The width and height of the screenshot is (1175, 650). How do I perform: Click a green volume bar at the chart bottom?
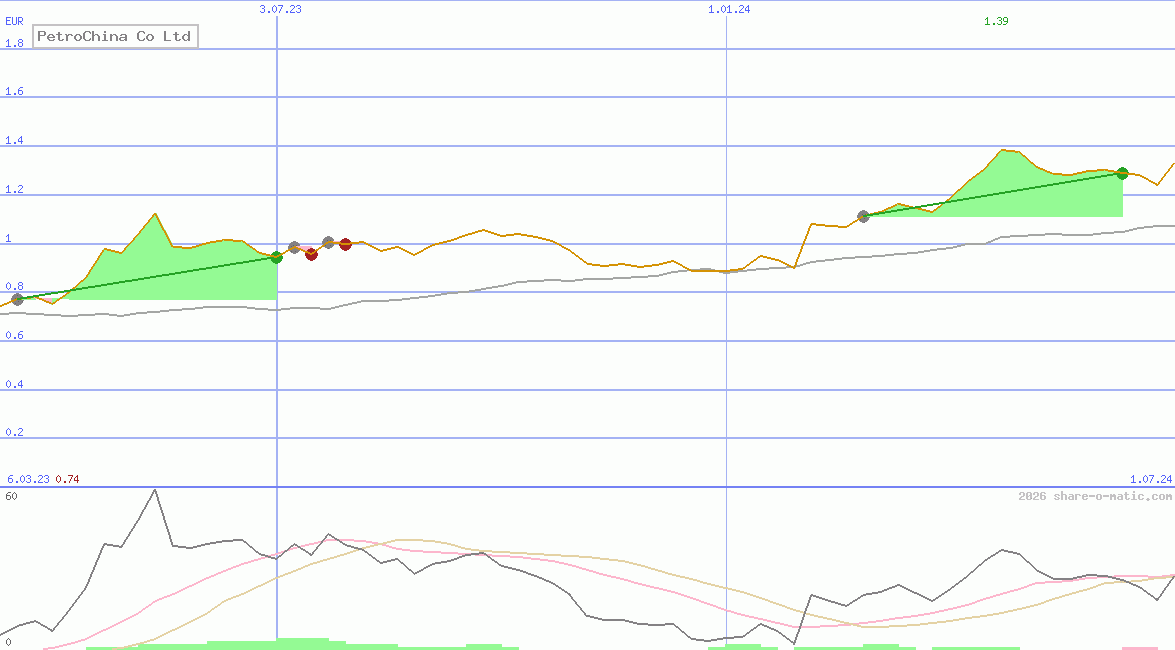[x=300, y=644]
